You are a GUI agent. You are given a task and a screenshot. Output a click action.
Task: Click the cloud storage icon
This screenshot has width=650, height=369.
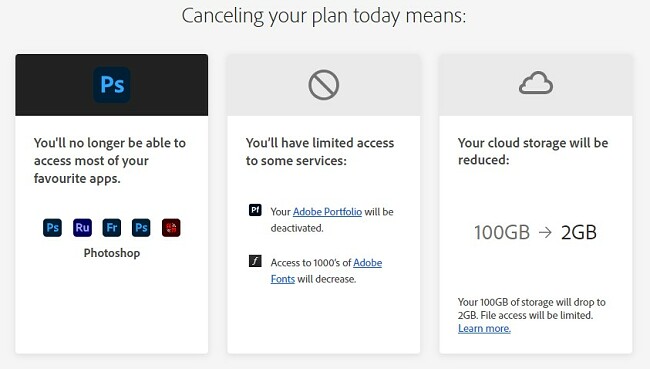click(x=536, y=83)
